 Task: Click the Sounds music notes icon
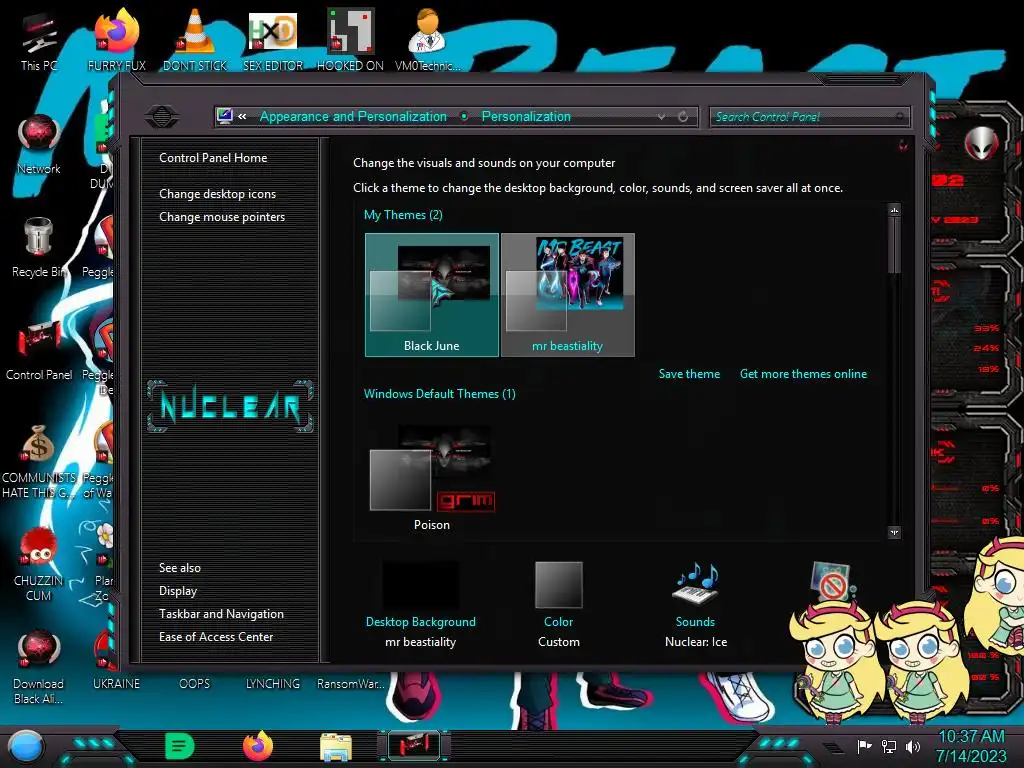[695, 583]
